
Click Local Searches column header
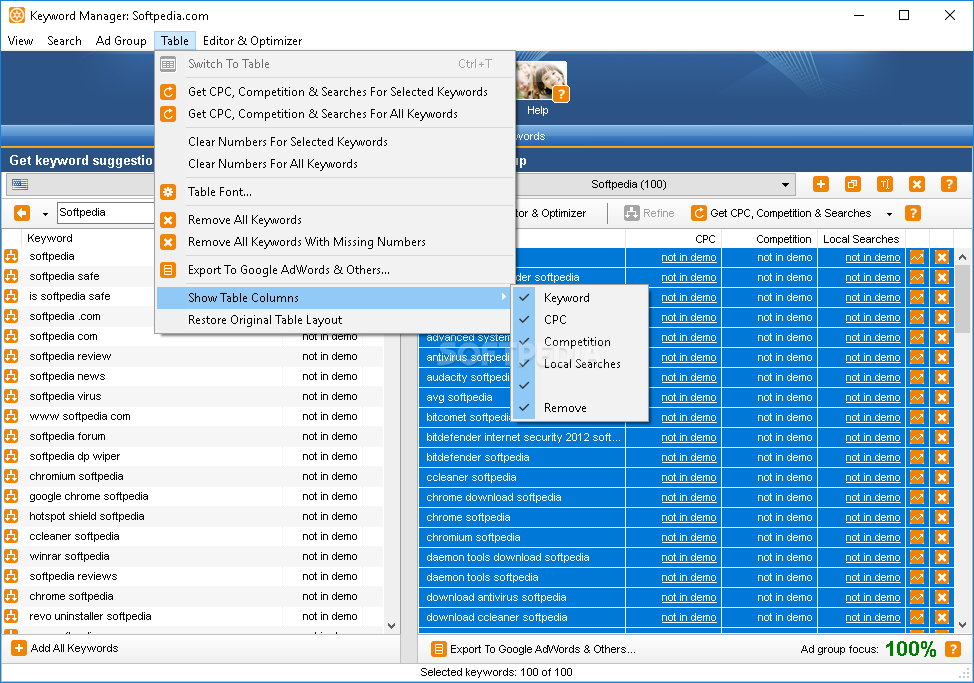point(861,239)
